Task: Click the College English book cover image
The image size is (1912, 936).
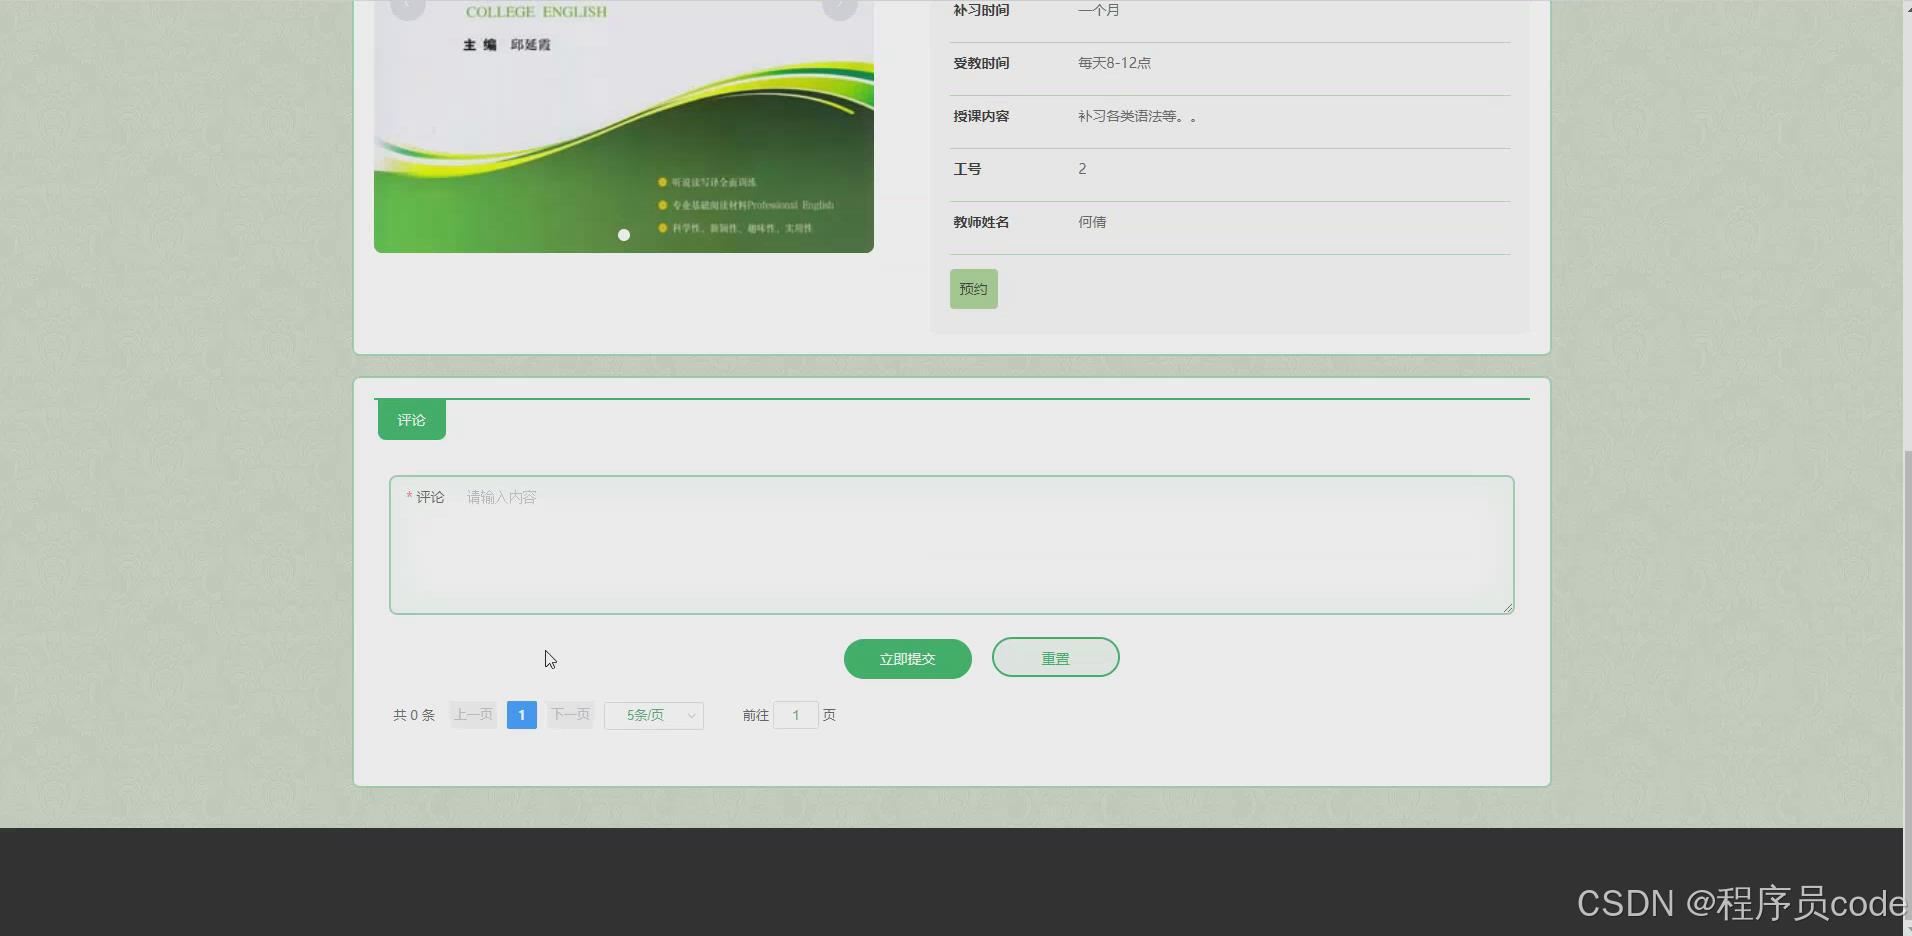Action: point(624,126)
